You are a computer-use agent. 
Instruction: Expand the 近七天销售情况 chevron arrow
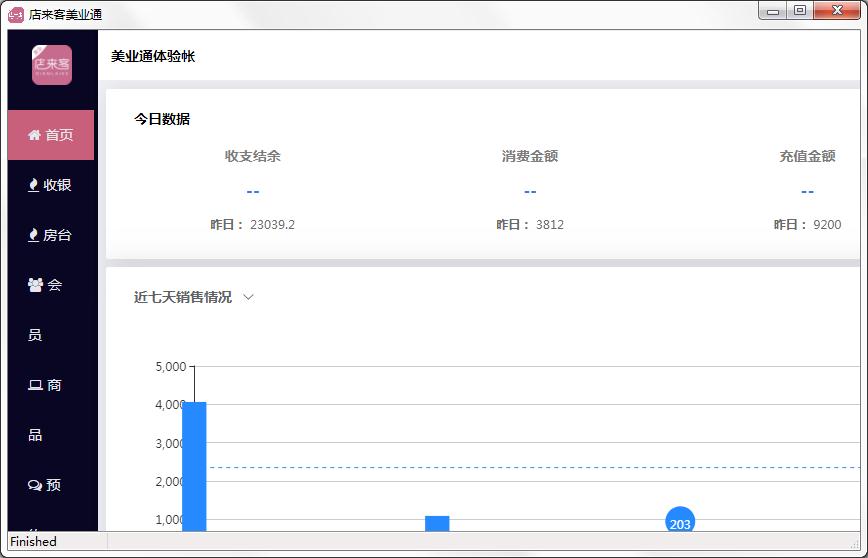249,297
